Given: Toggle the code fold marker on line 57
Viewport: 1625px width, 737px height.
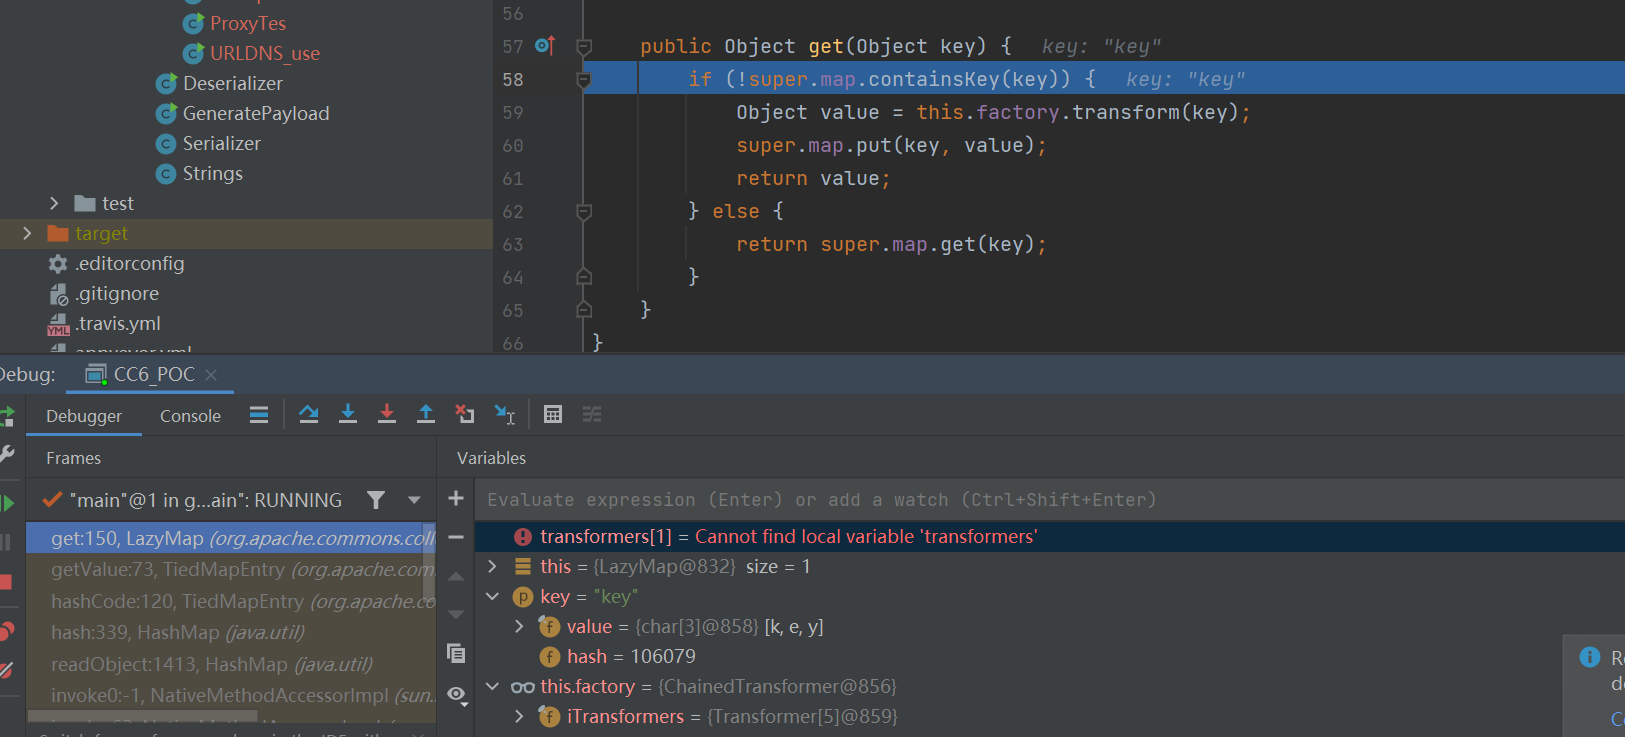Looking at the screenshot, I should (x=584, y=46).
